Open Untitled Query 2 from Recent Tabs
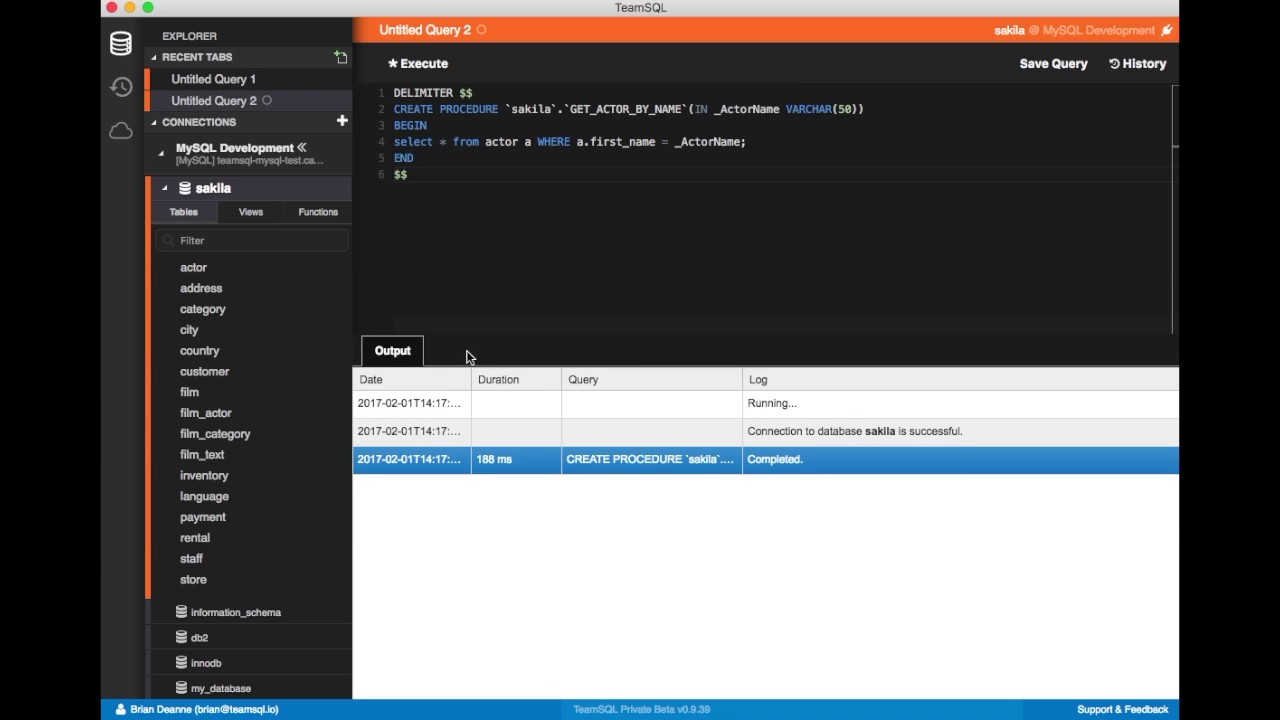The image size is (1280, 720). click(x=214, y=101)
